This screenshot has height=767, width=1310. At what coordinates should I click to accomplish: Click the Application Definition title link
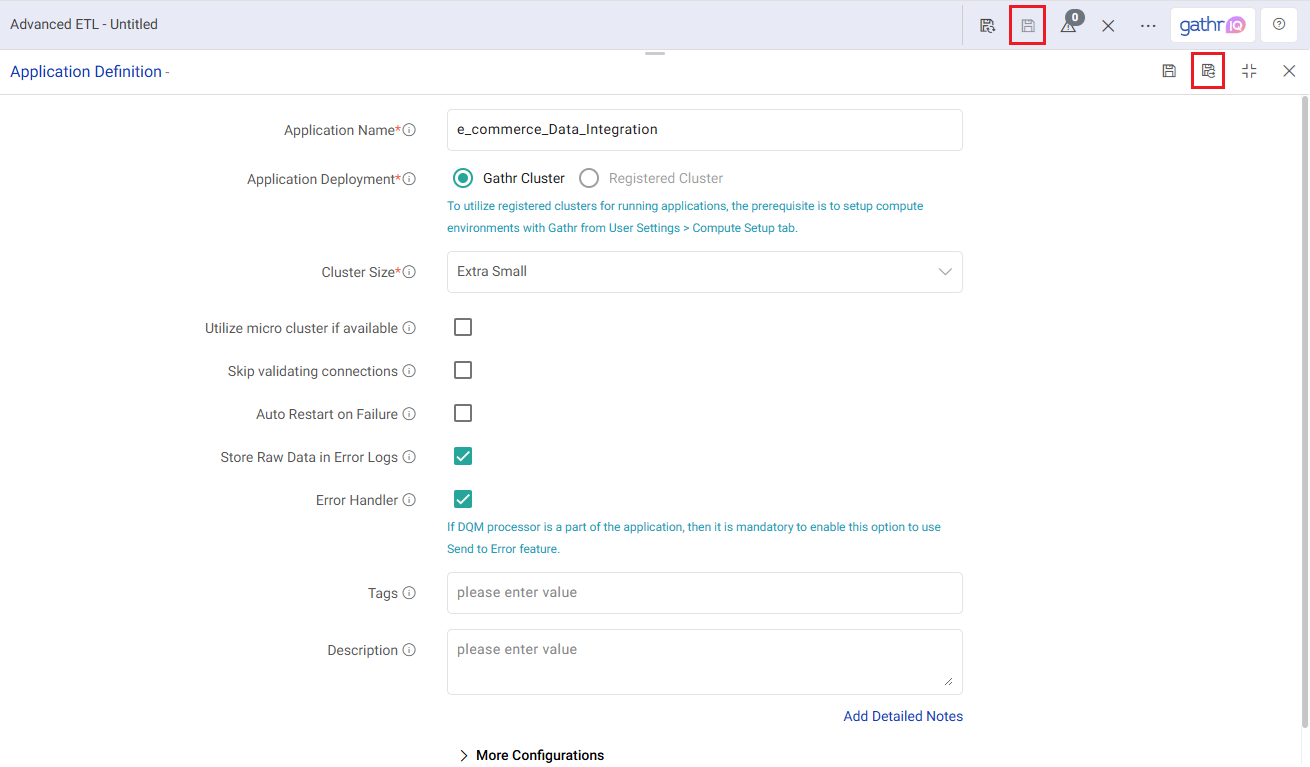point(86,71)
